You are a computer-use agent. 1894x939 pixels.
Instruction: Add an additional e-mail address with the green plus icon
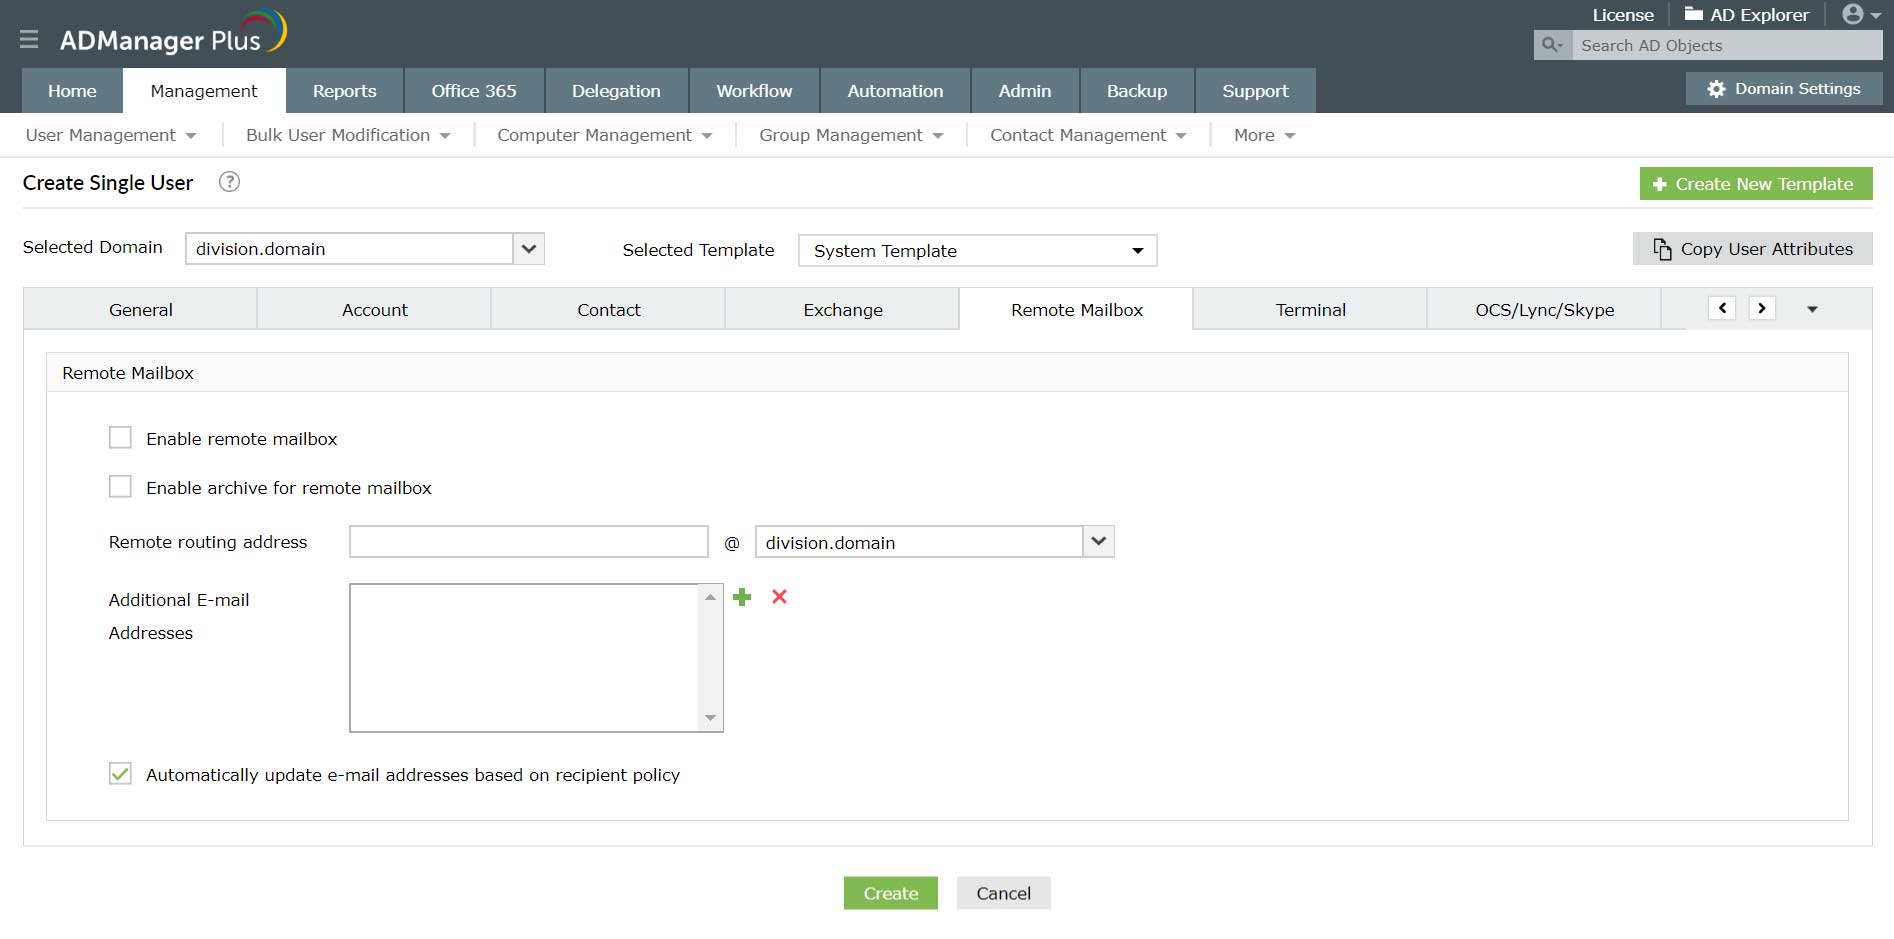pyautogui.click(x=742, y=597)
